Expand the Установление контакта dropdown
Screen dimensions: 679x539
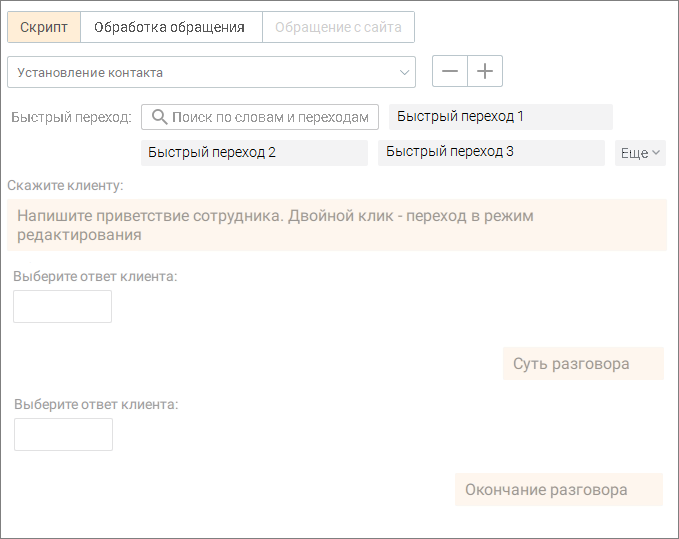211,72
